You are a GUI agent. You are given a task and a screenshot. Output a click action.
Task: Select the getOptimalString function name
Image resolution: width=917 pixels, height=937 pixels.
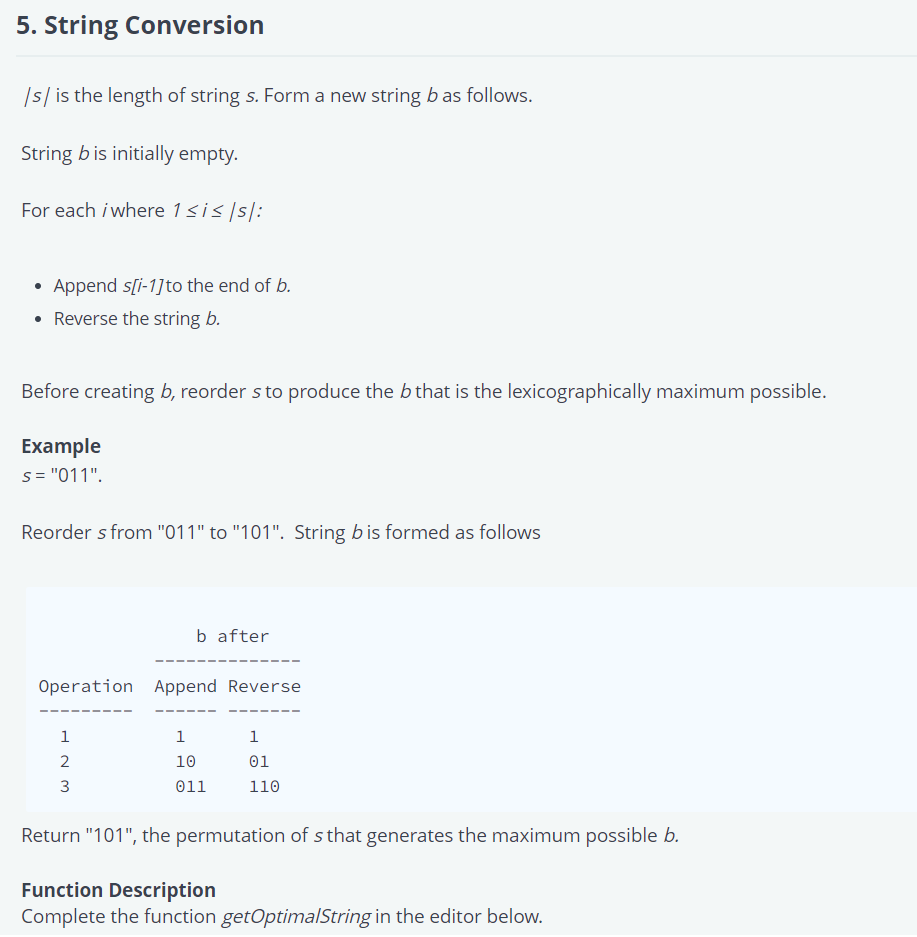pos(296,916)
